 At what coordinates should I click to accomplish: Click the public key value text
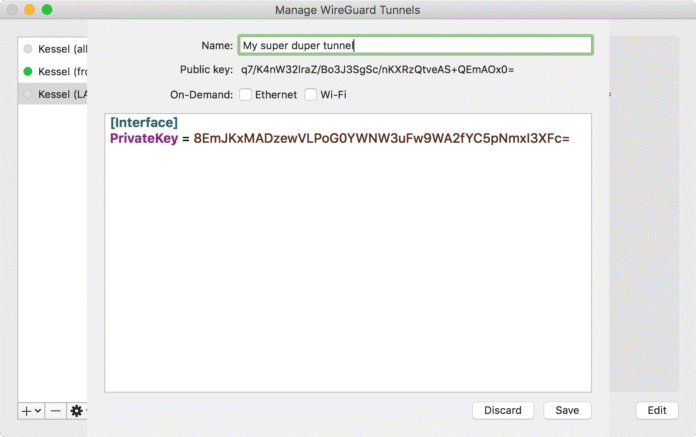pos(377,70)
